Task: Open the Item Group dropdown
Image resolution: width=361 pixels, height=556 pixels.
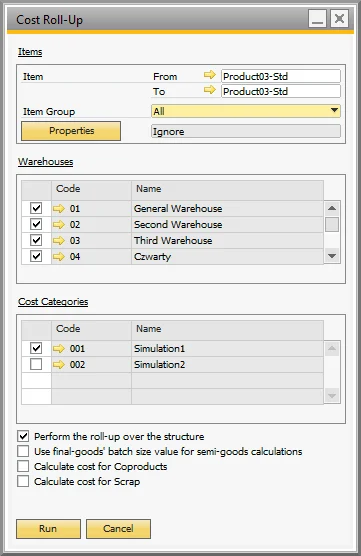Action: pos(245,111)
